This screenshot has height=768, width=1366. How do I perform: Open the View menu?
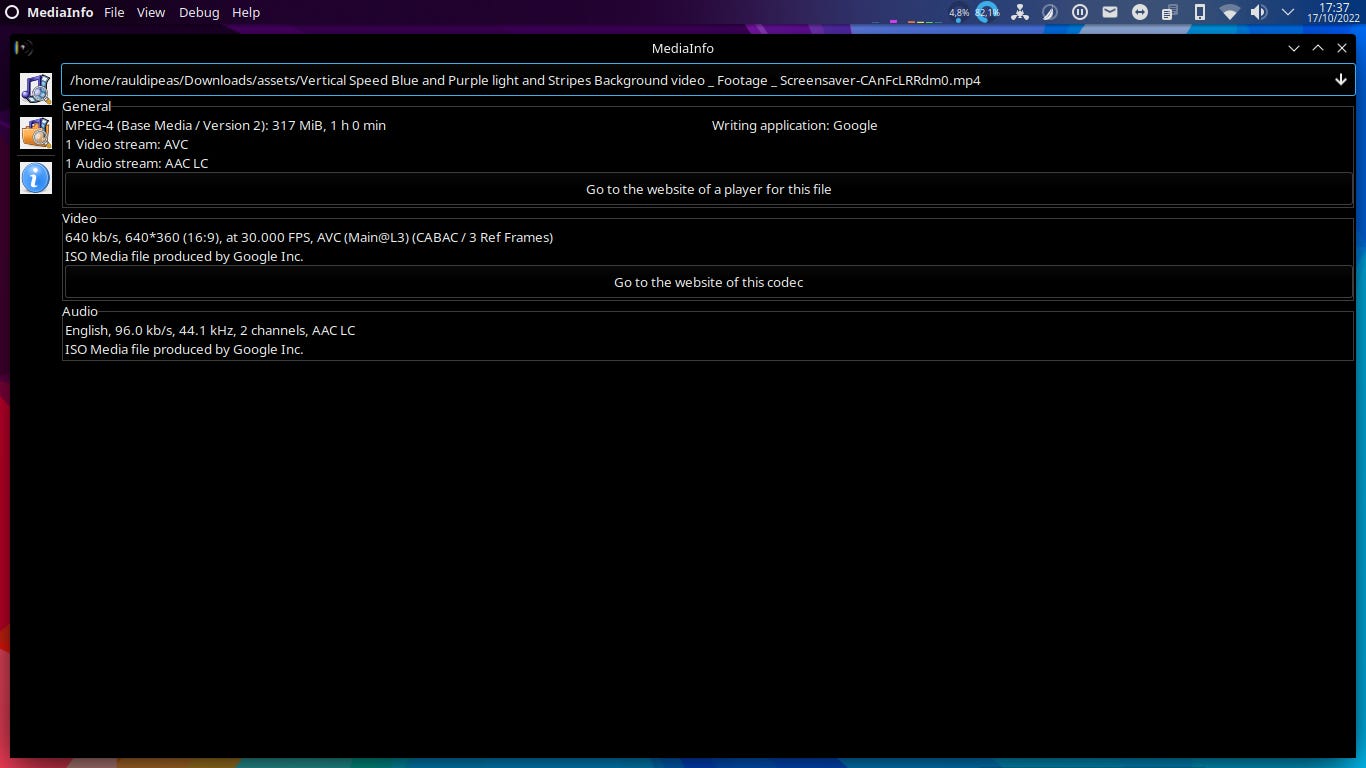click(151, 12)
